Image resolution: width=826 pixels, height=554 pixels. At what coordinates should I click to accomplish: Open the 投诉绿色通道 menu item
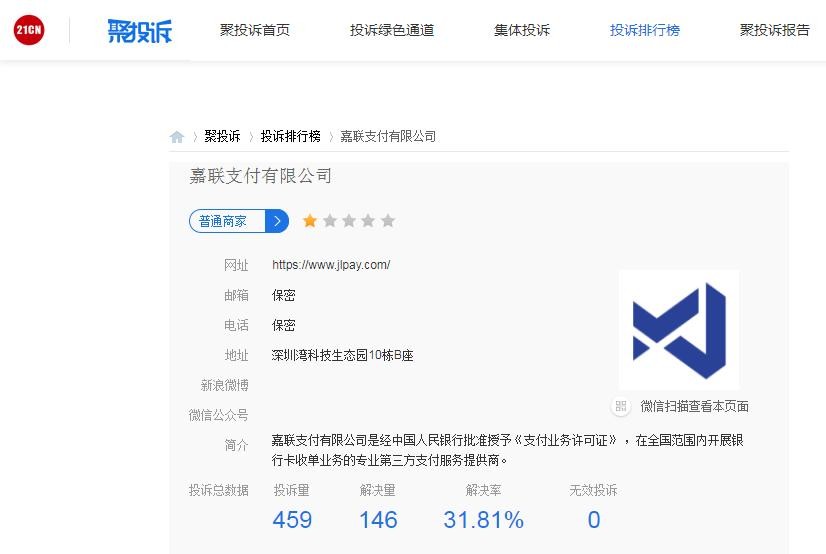(x=392, y=30)
